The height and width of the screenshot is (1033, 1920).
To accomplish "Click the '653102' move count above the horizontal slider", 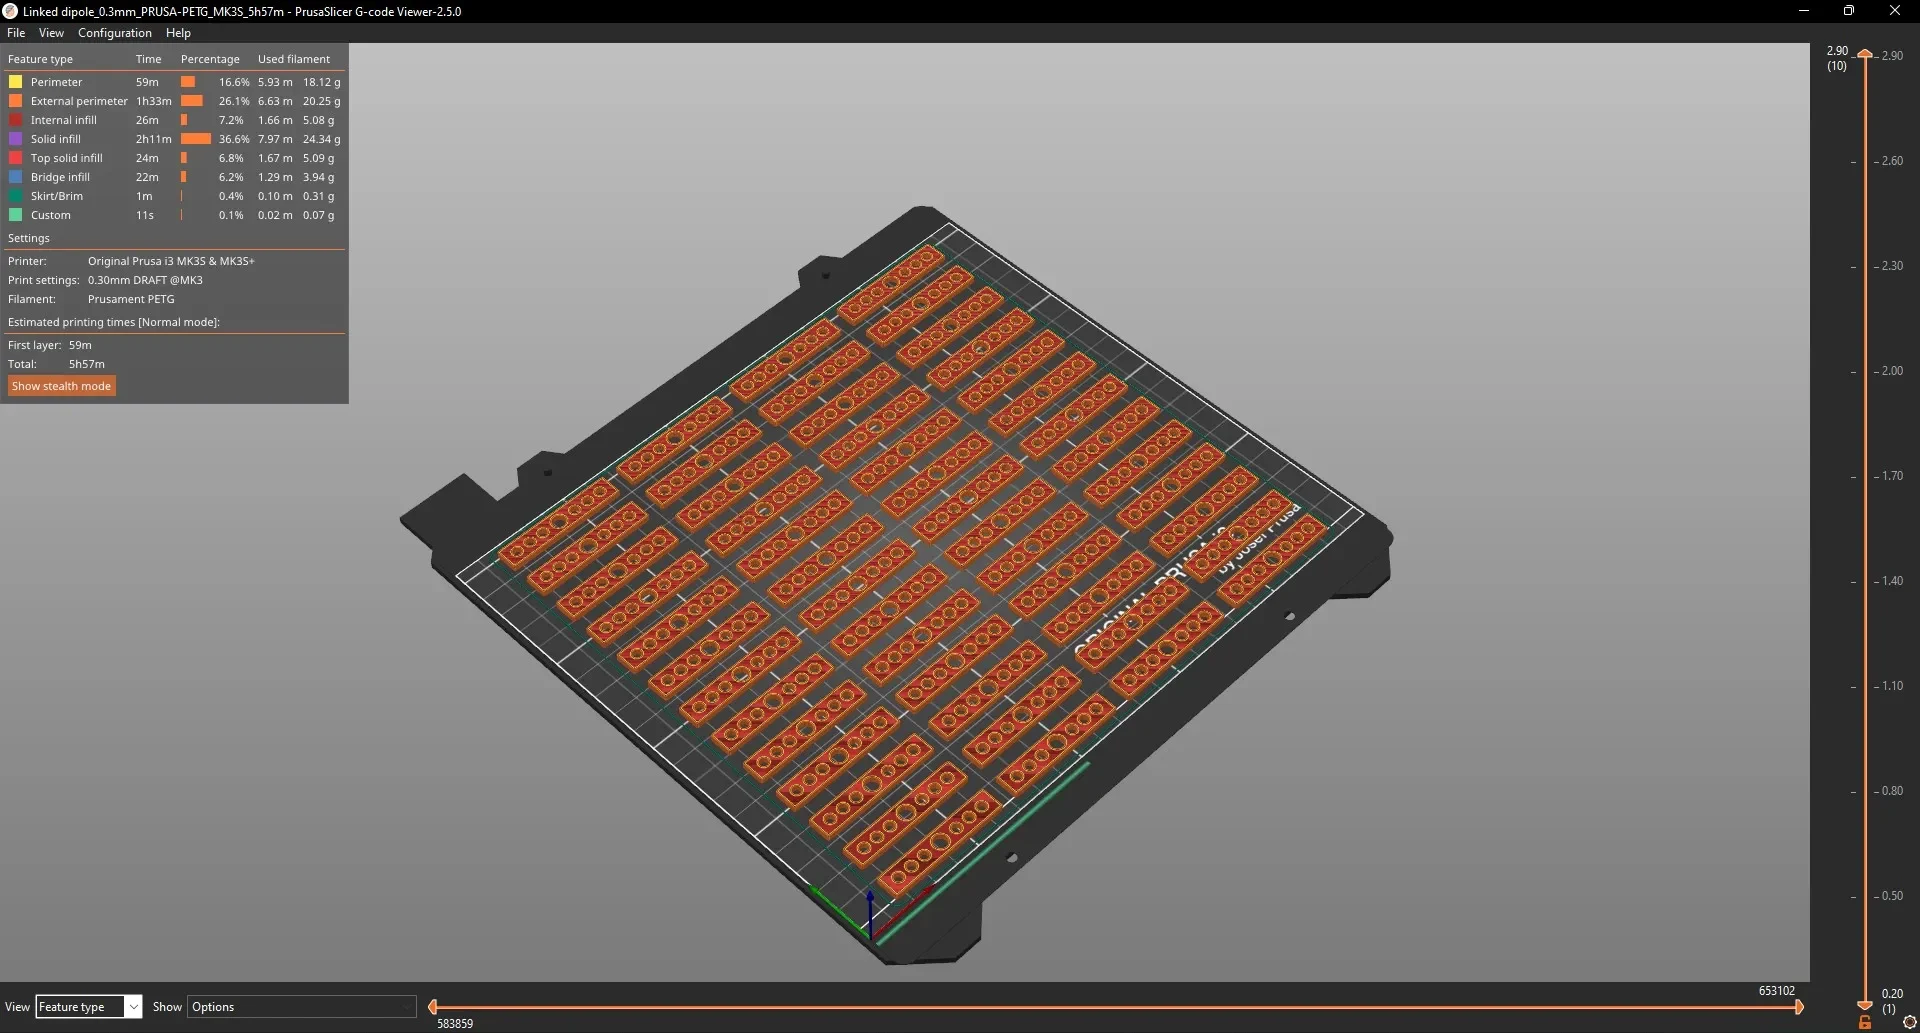I will pyautogui.click(x=1777, y=991).
